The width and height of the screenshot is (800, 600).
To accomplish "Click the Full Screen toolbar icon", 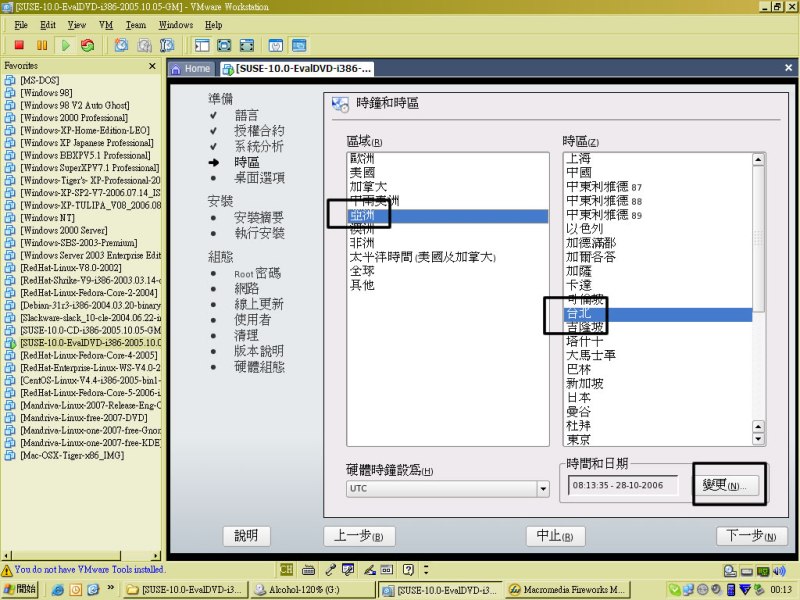I will (x=224, y=45).
